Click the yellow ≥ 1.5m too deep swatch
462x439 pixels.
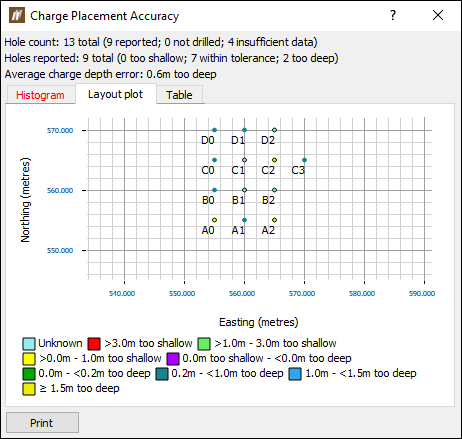pyautogui.click(x=29, y=389)
